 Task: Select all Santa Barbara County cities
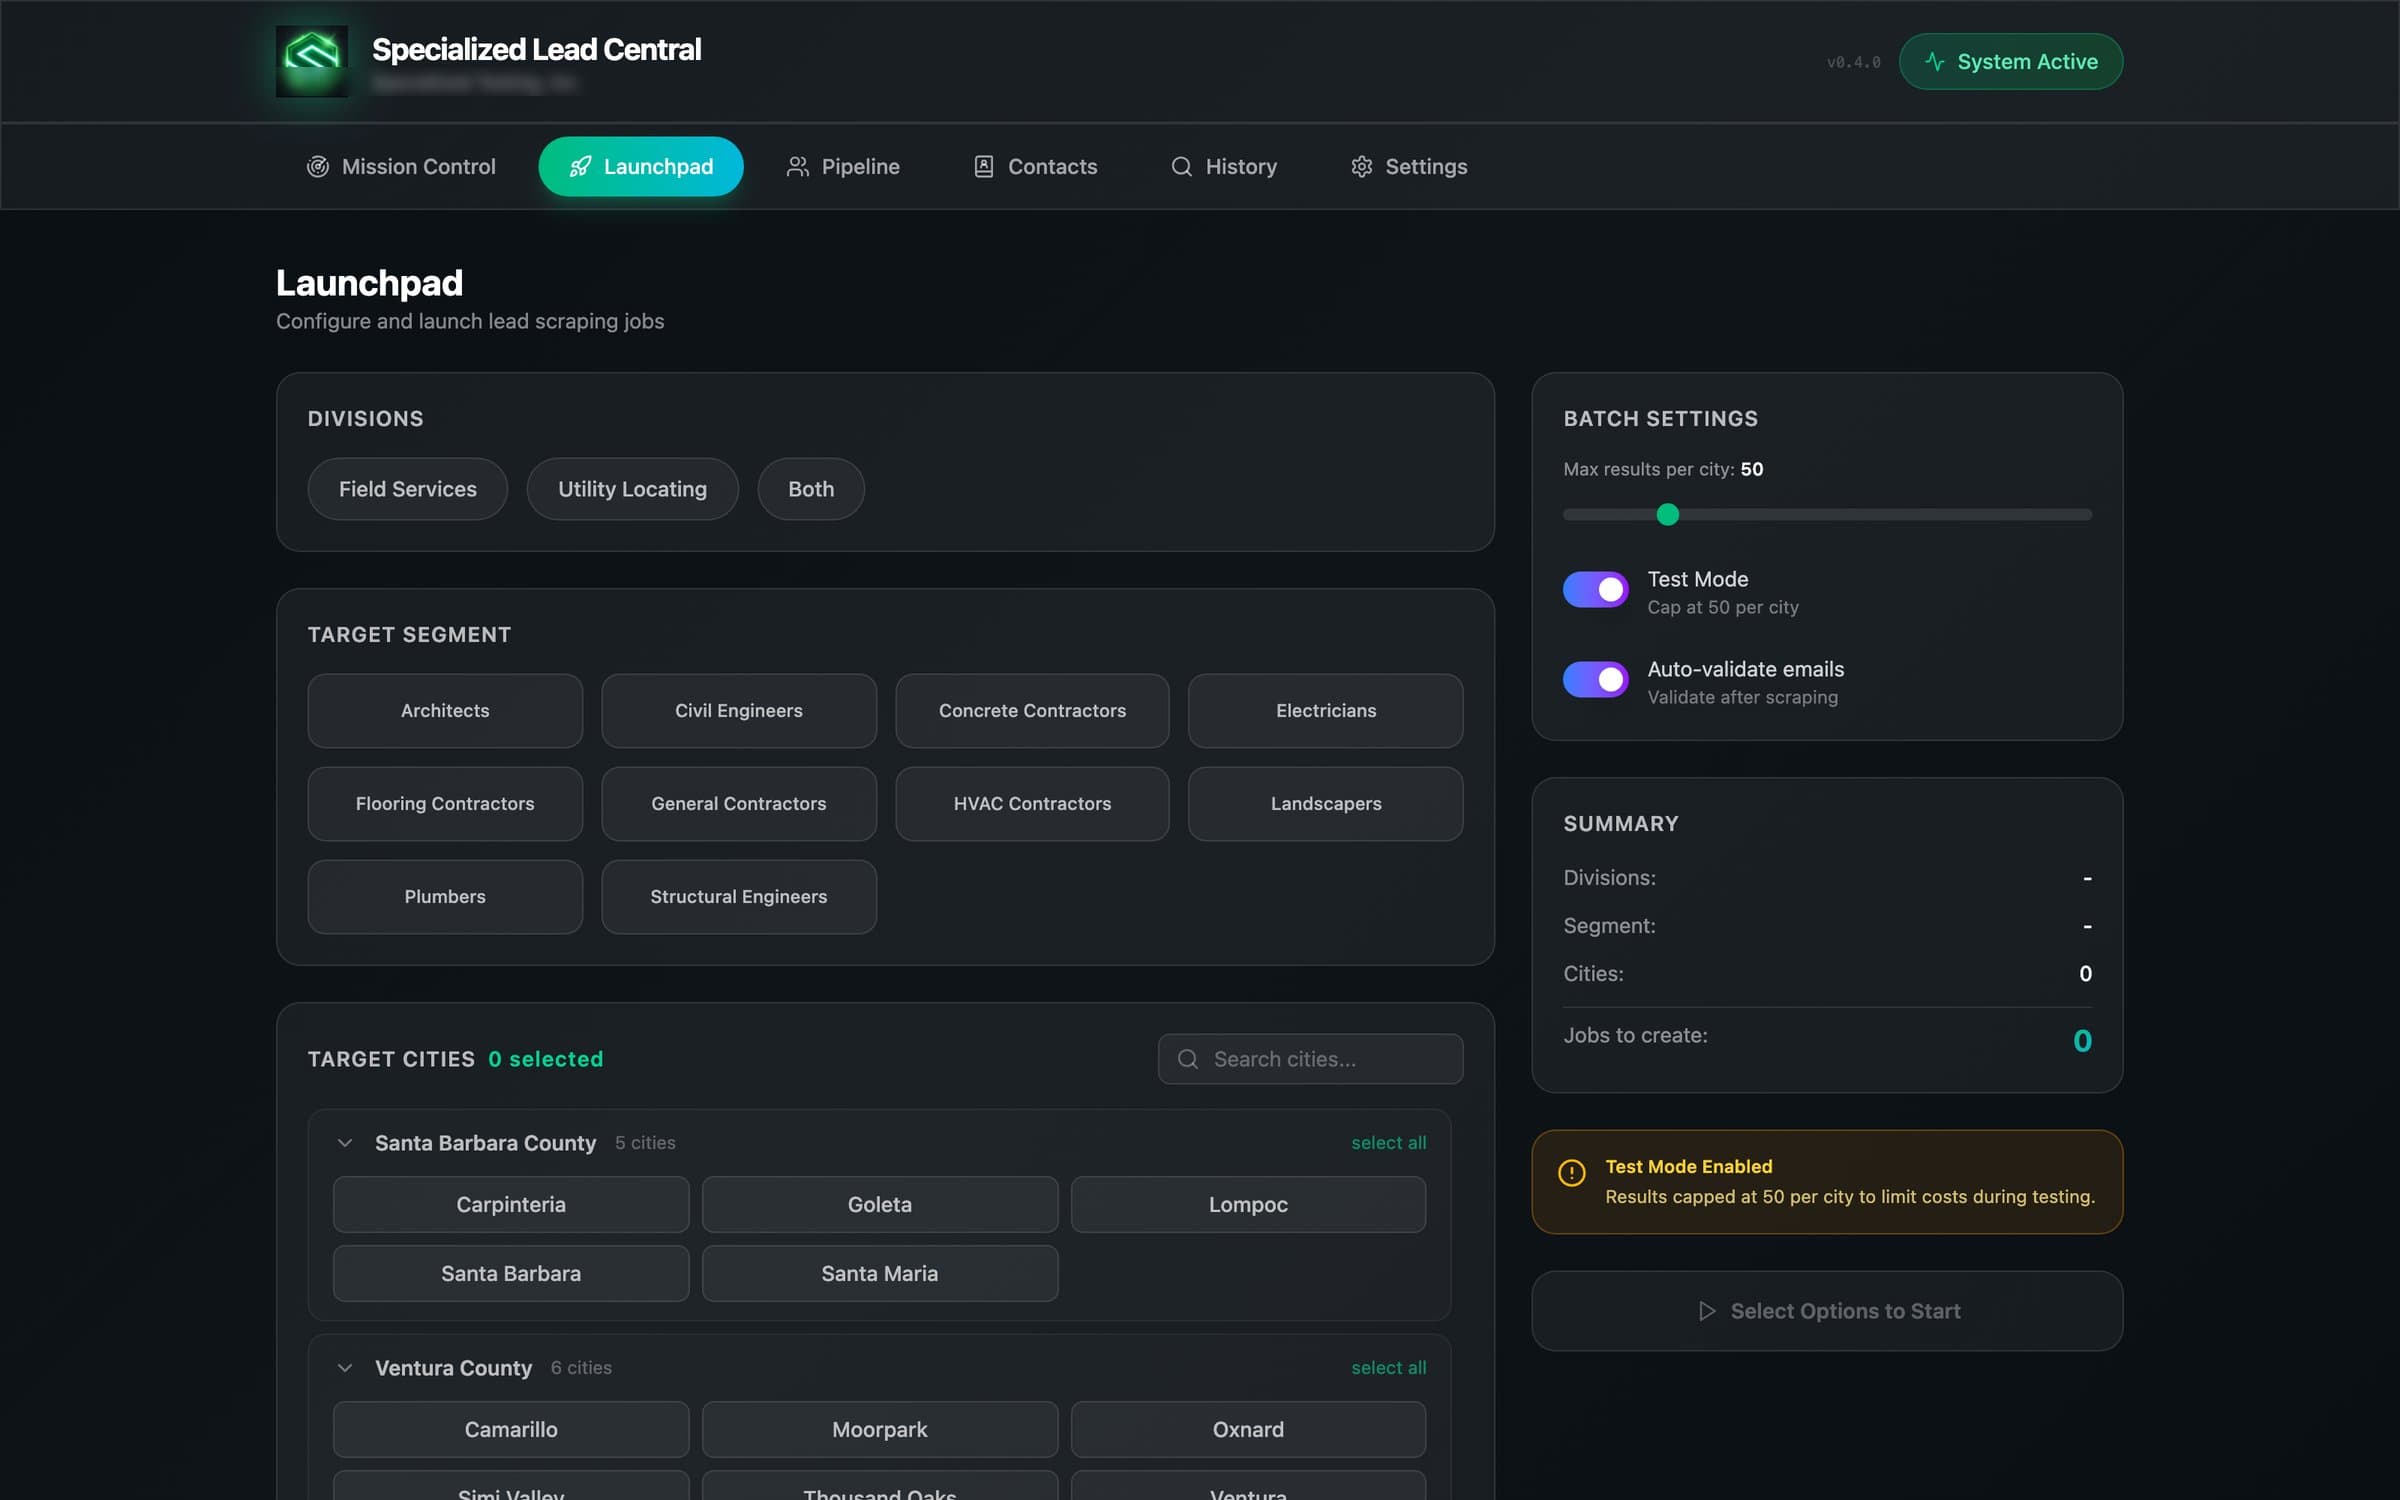tap(1389, 1143)
